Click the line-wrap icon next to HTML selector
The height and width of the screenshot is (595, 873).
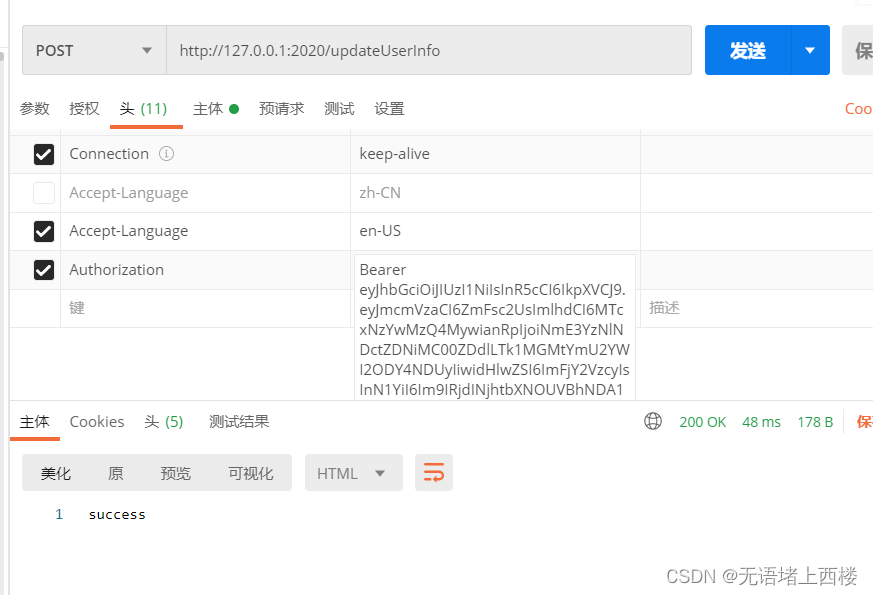434,472
